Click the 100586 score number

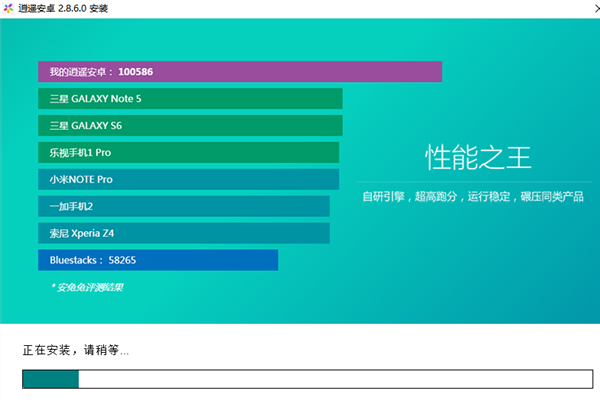point(135,72)
